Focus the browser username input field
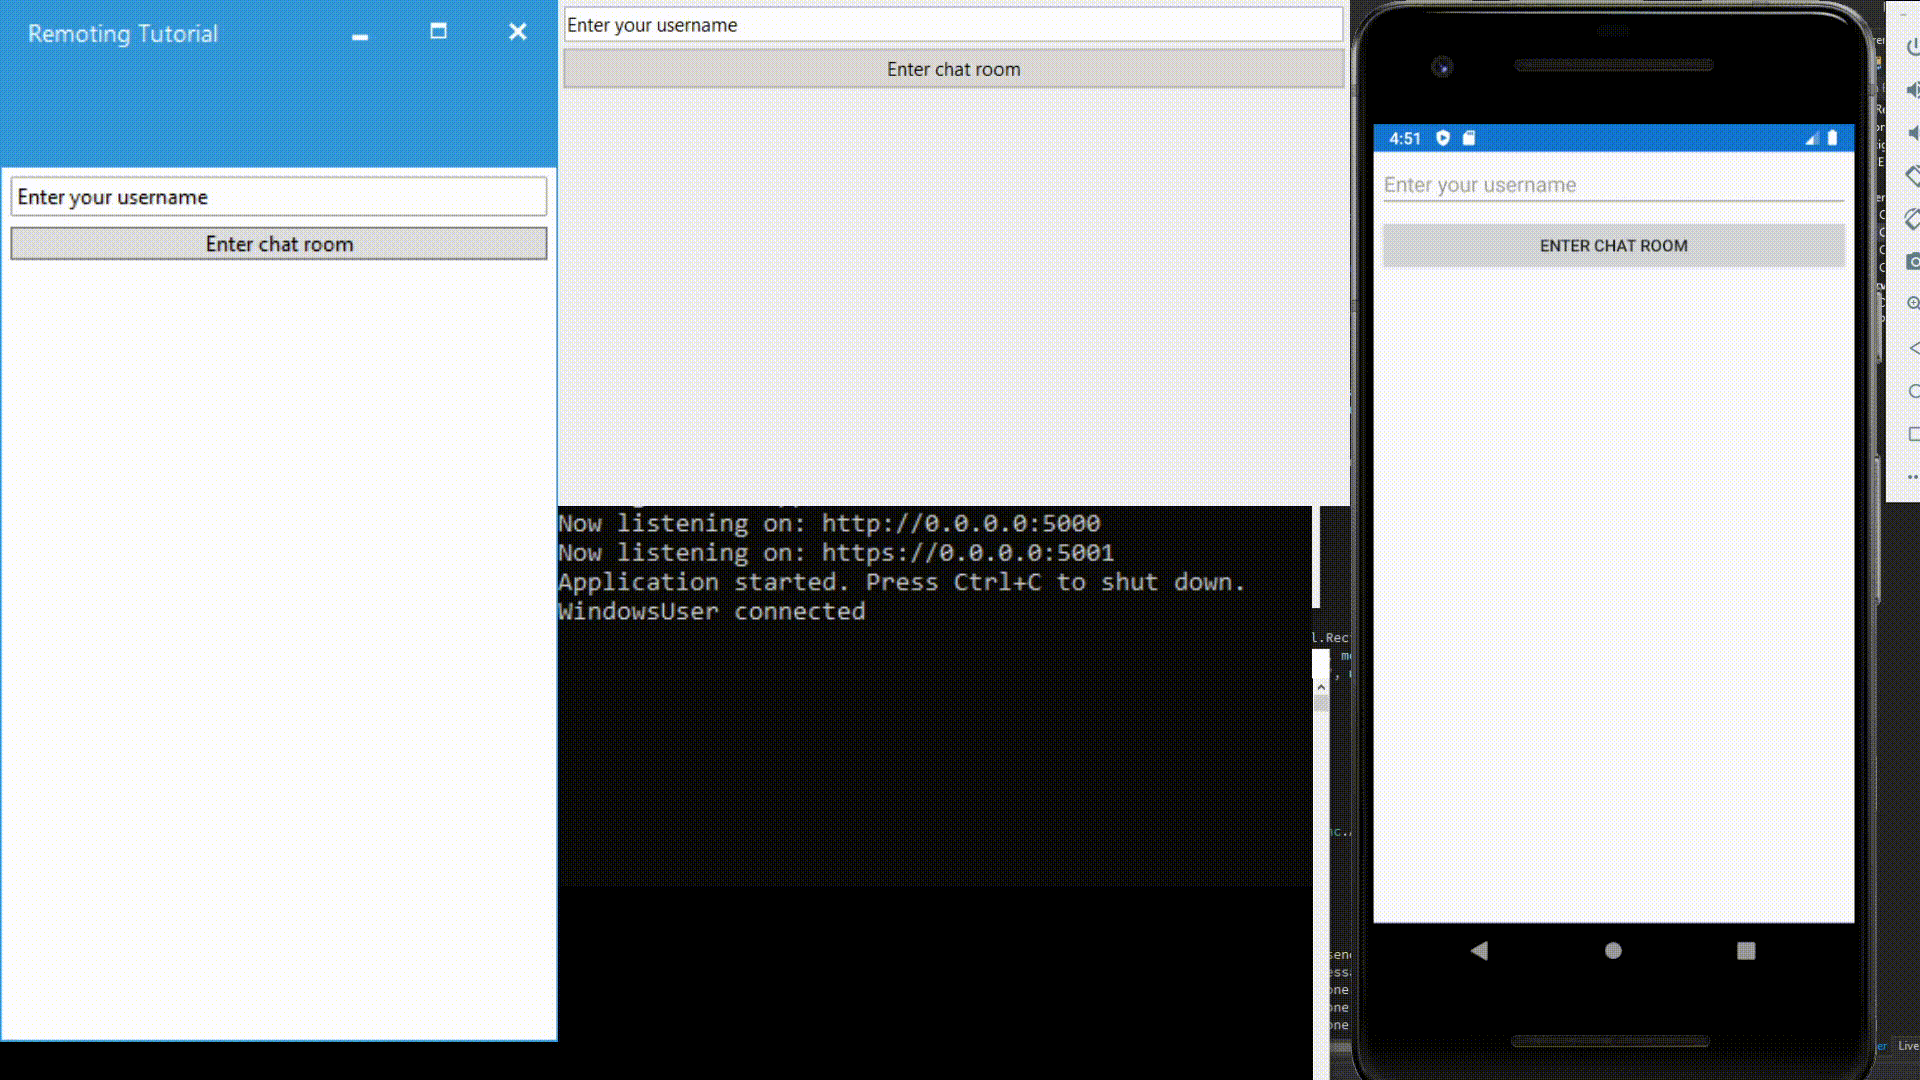This screenshot has height=1080, width=1920. tap(953, 25)
